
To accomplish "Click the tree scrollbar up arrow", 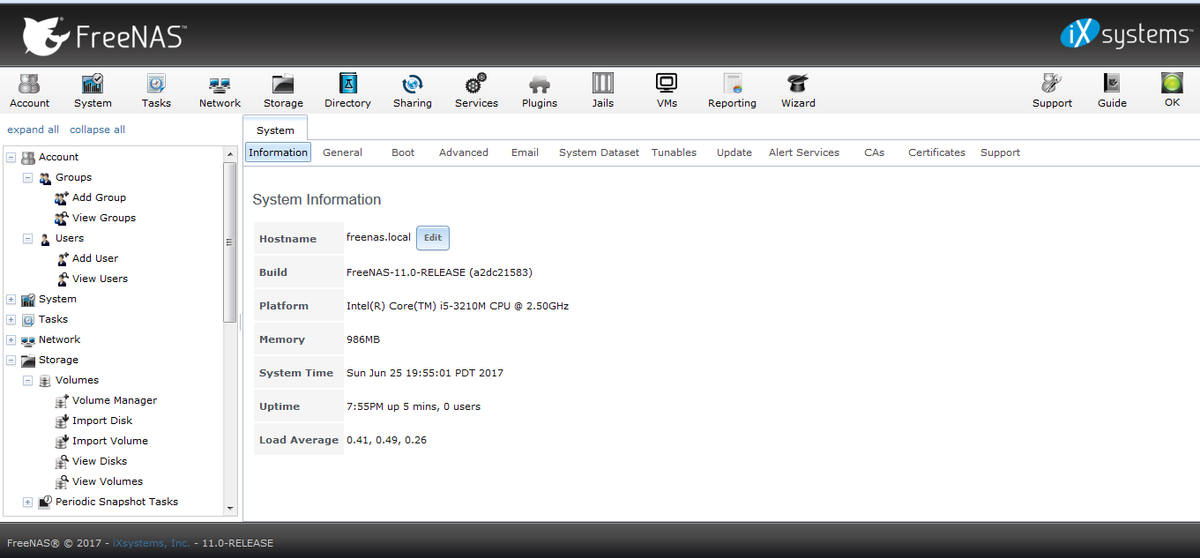I will click(x=229, y=153).
